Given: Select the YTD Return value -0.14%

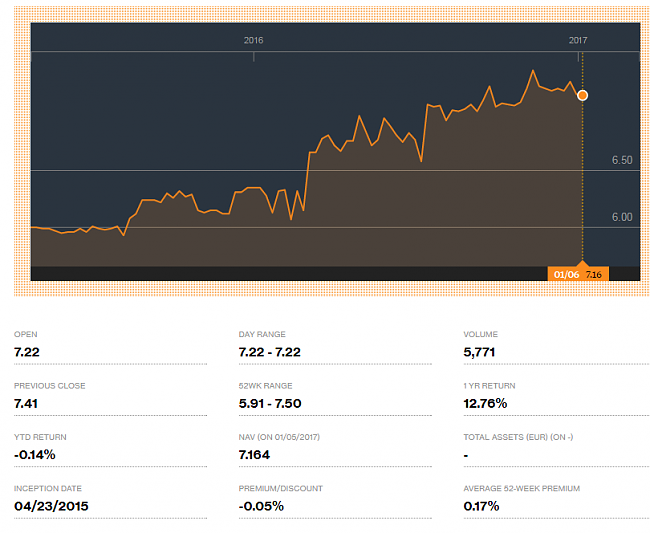Looking at the screenshot, I should pos(34,455).
